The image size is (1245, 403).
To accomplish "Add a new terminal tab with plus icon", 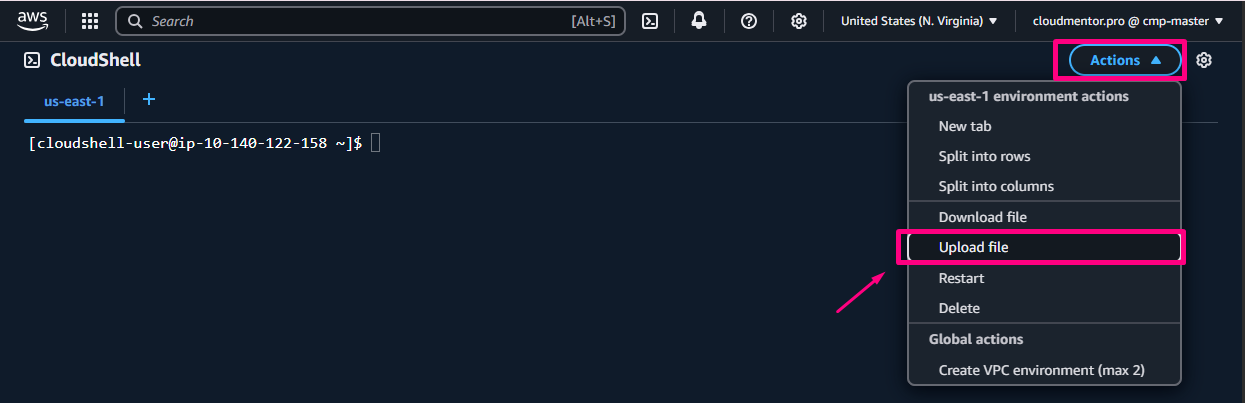I will tap(149, 99).
